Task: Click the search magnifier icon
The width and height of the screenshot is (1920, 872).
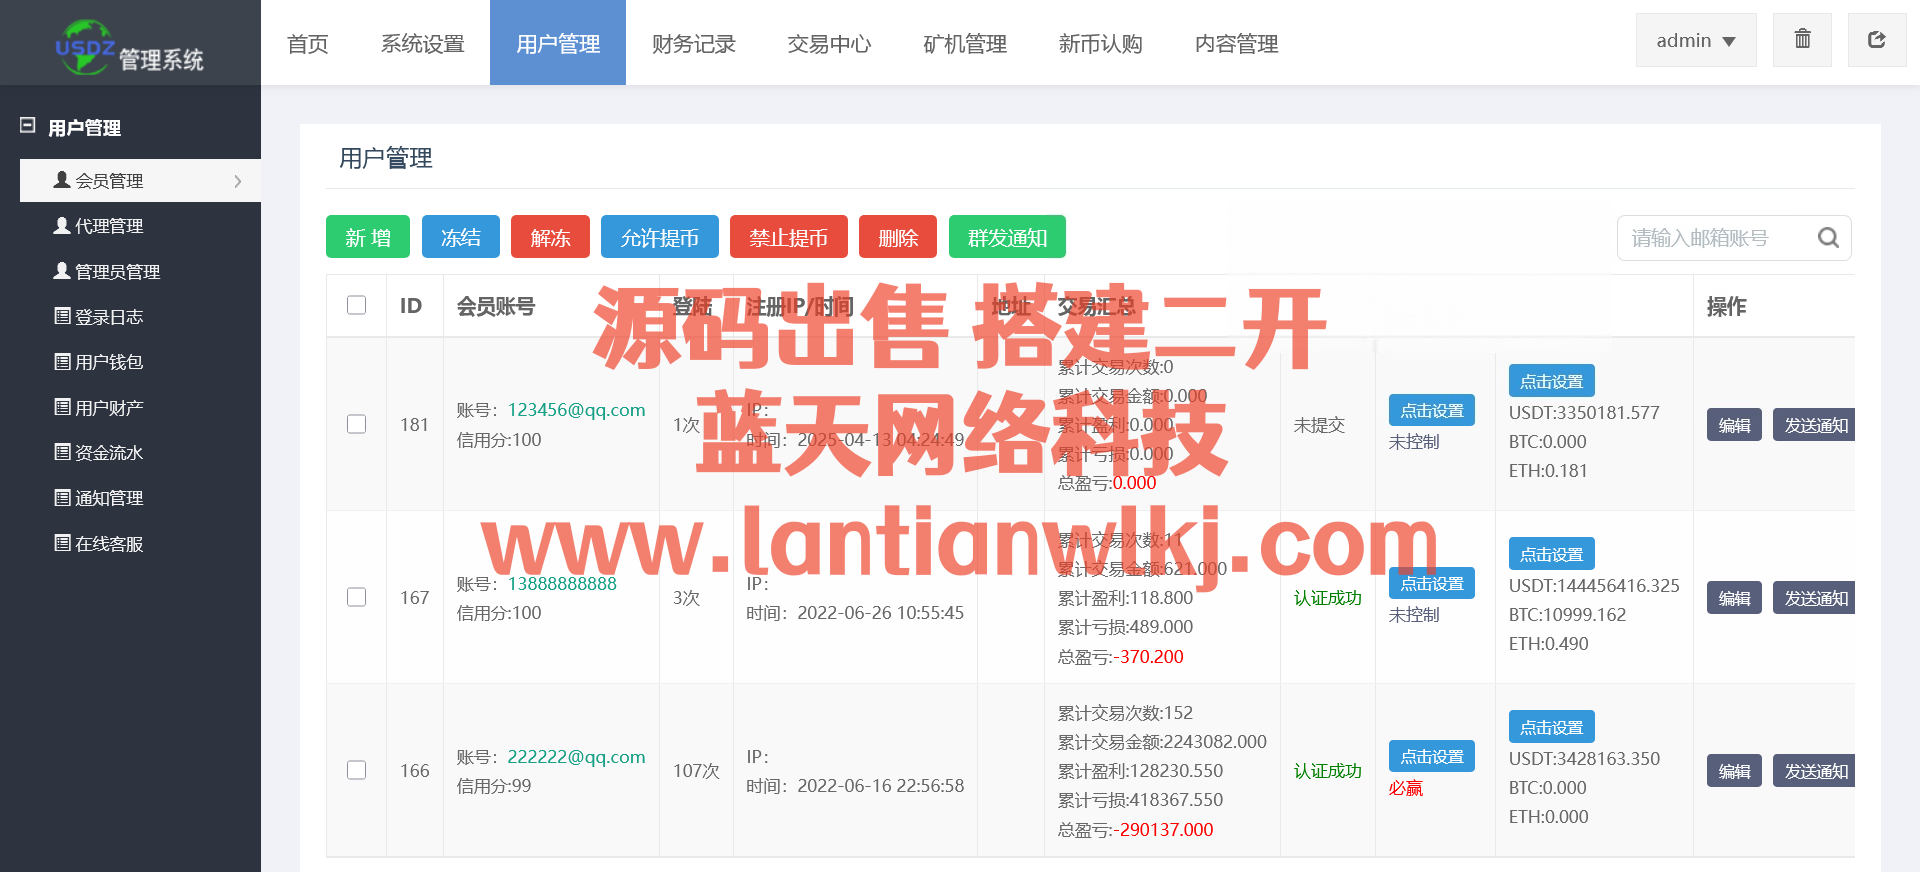Action: click(1828, 238)
